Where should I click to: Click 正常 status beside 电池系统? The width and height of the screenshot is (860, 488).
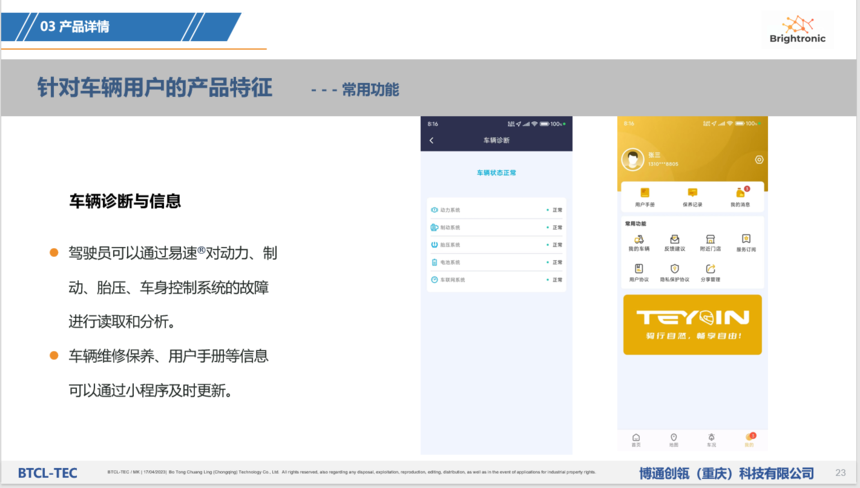tap(557, 263)
